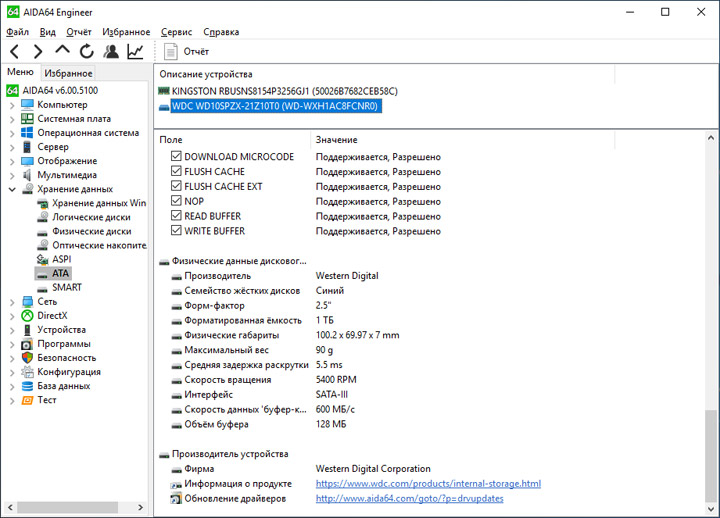This screenshot has width=720, height=518.
Task: Click the AIDA64 v6.00.5100 root node icon
Action: click(12, 90)
